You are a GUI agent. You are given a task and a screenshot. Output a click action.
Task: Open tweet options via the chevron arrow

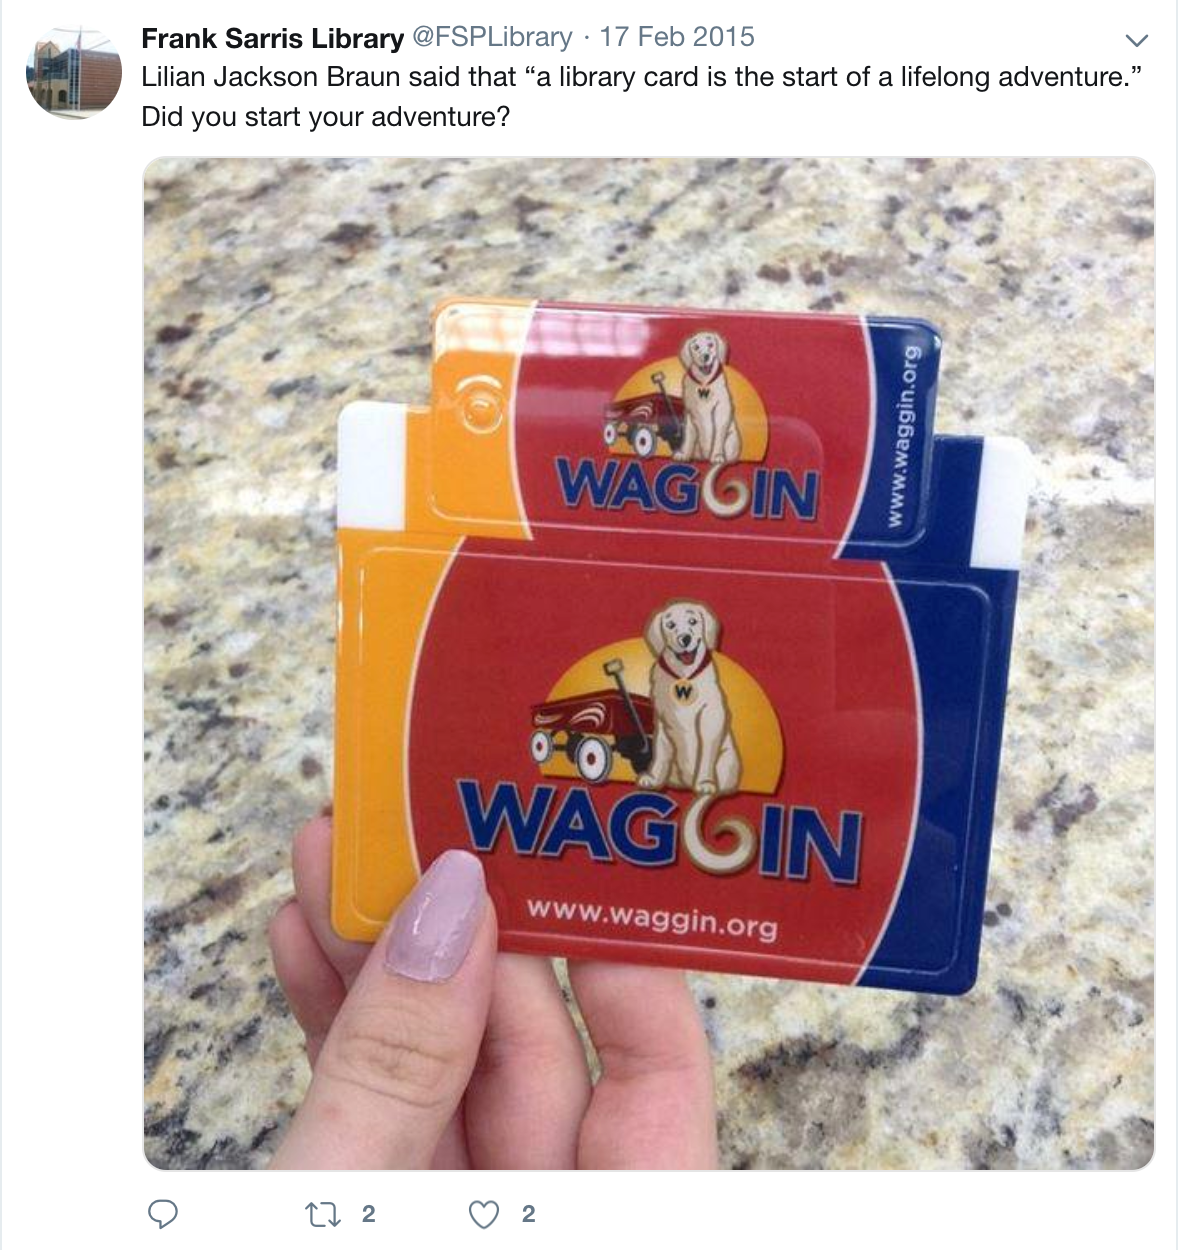point(1136,41)
